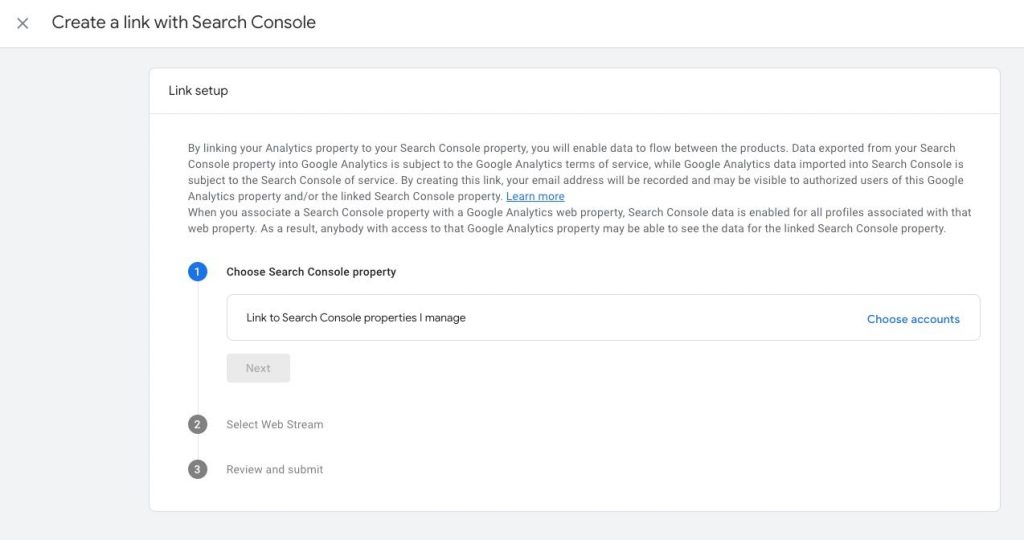Click the paragraph starting 'By linking your Analytics'
The width and height of the screenshot is (1024, 540).
575,172
